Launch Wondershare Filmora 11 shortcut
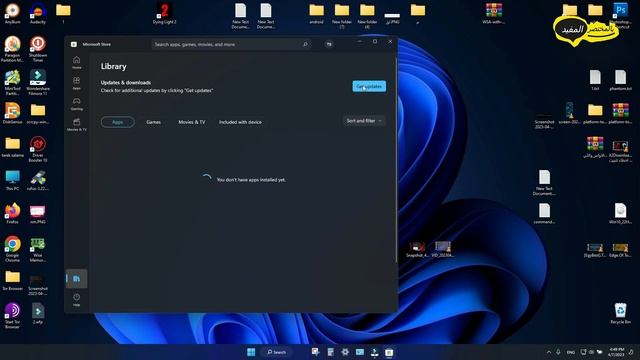Viewport: 640px width, 360px height. tap(38, 82)
